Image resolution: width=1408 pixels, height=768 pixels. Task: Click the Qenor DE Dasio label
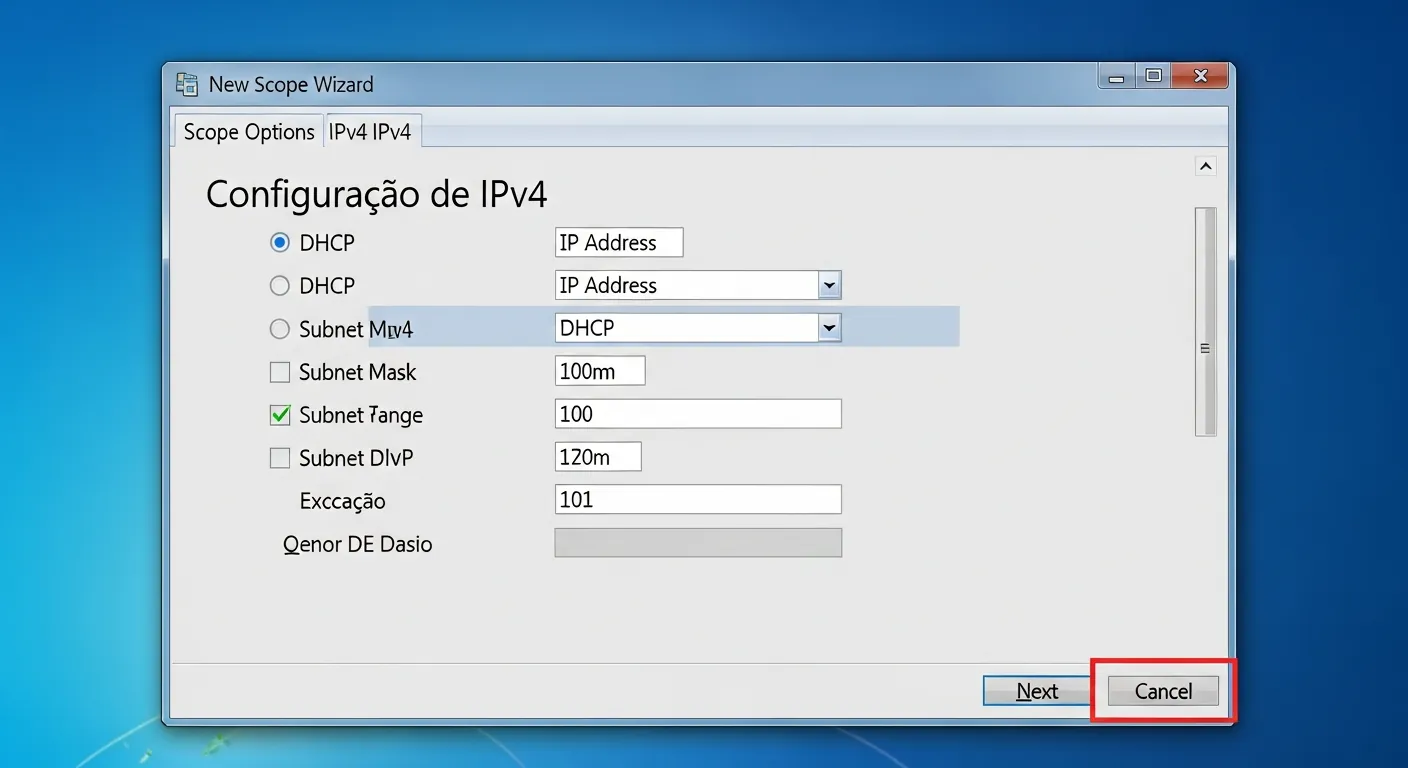[x=358, y=545]
